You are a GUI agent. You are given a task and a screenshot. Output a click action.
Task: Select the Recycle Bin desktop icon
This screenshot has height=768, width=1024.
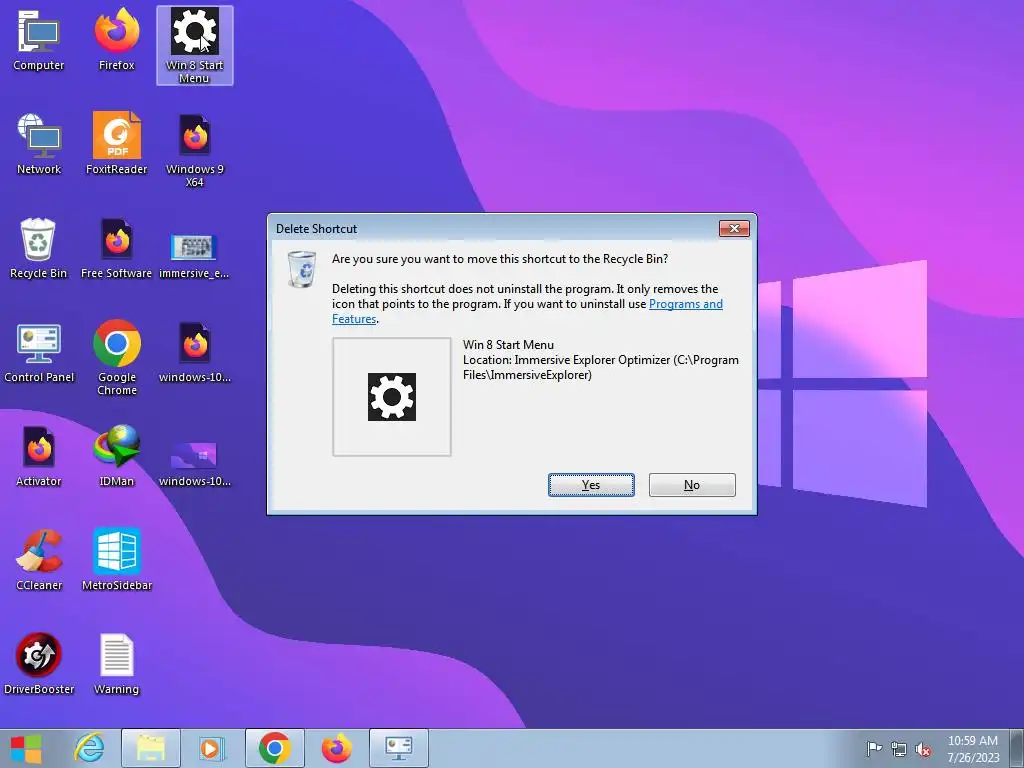pyautogui.click(x=39, y=248)
